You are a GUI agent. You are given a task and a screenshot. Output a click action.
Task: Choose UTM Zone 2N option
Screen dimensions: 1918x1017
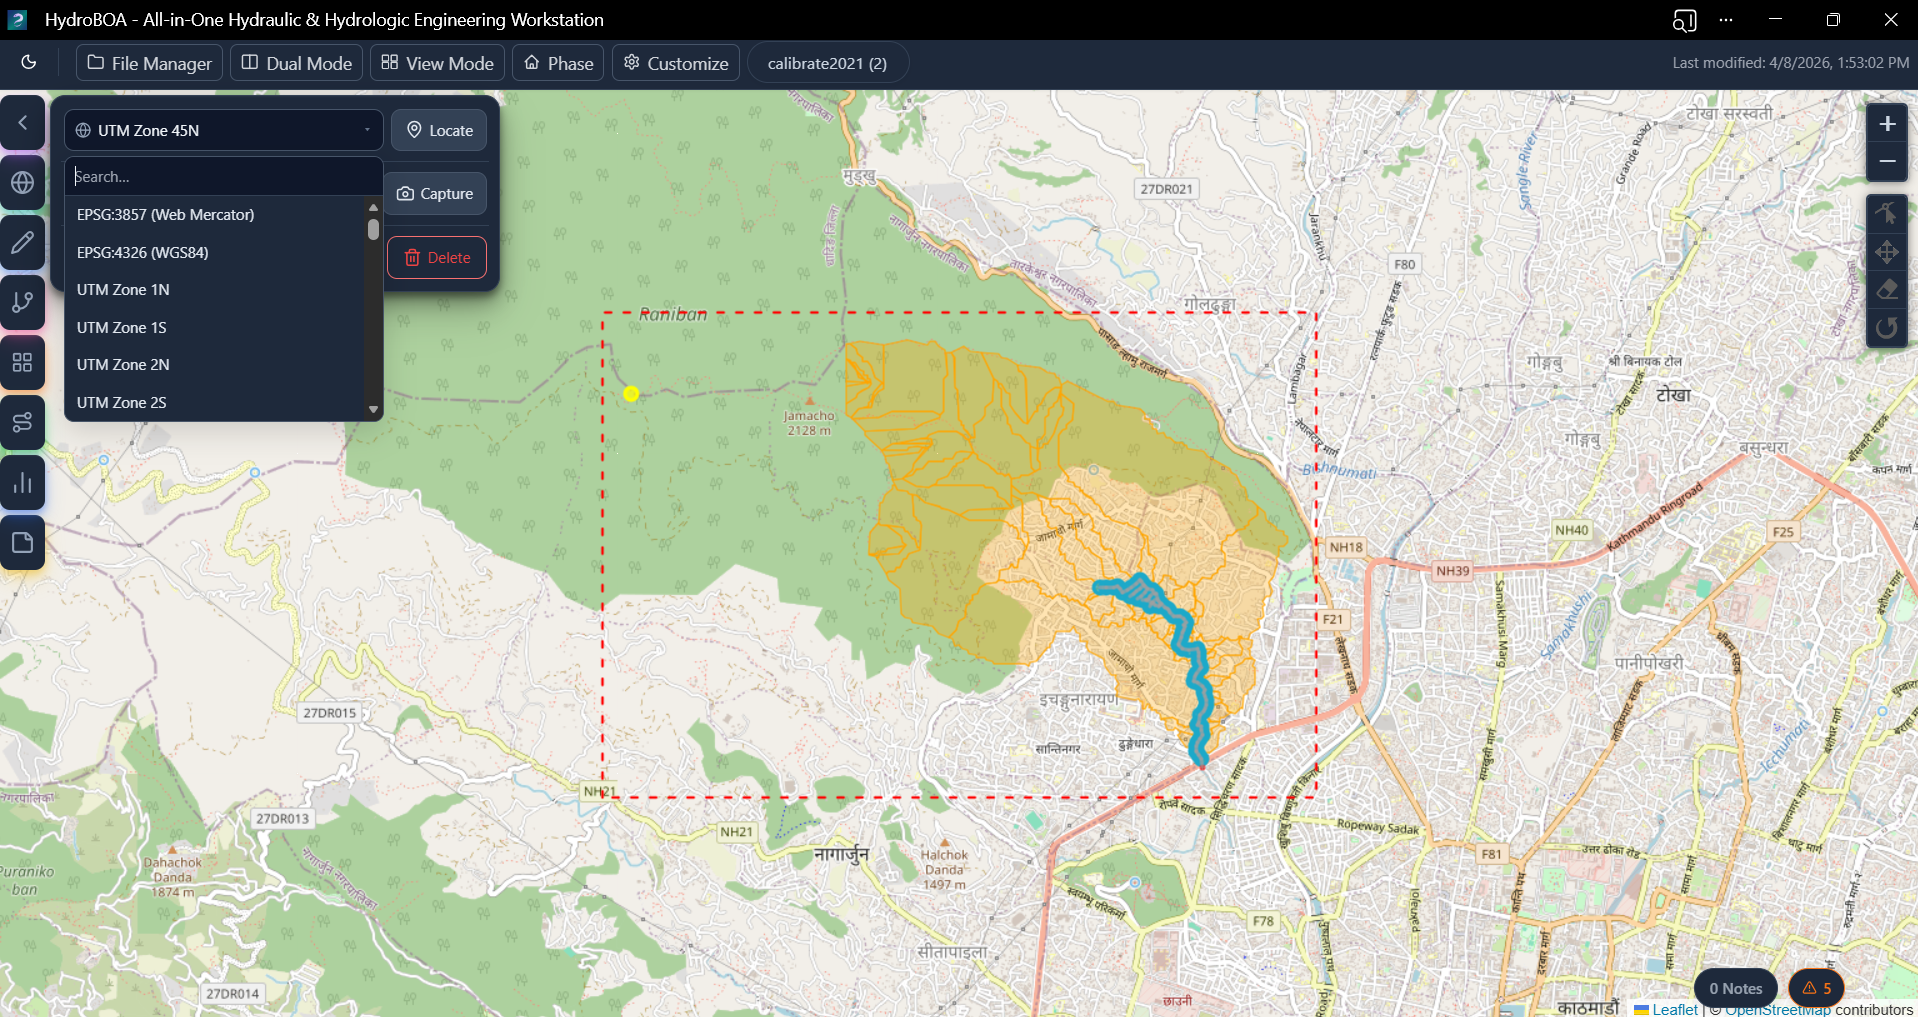(x=123, y=365)
